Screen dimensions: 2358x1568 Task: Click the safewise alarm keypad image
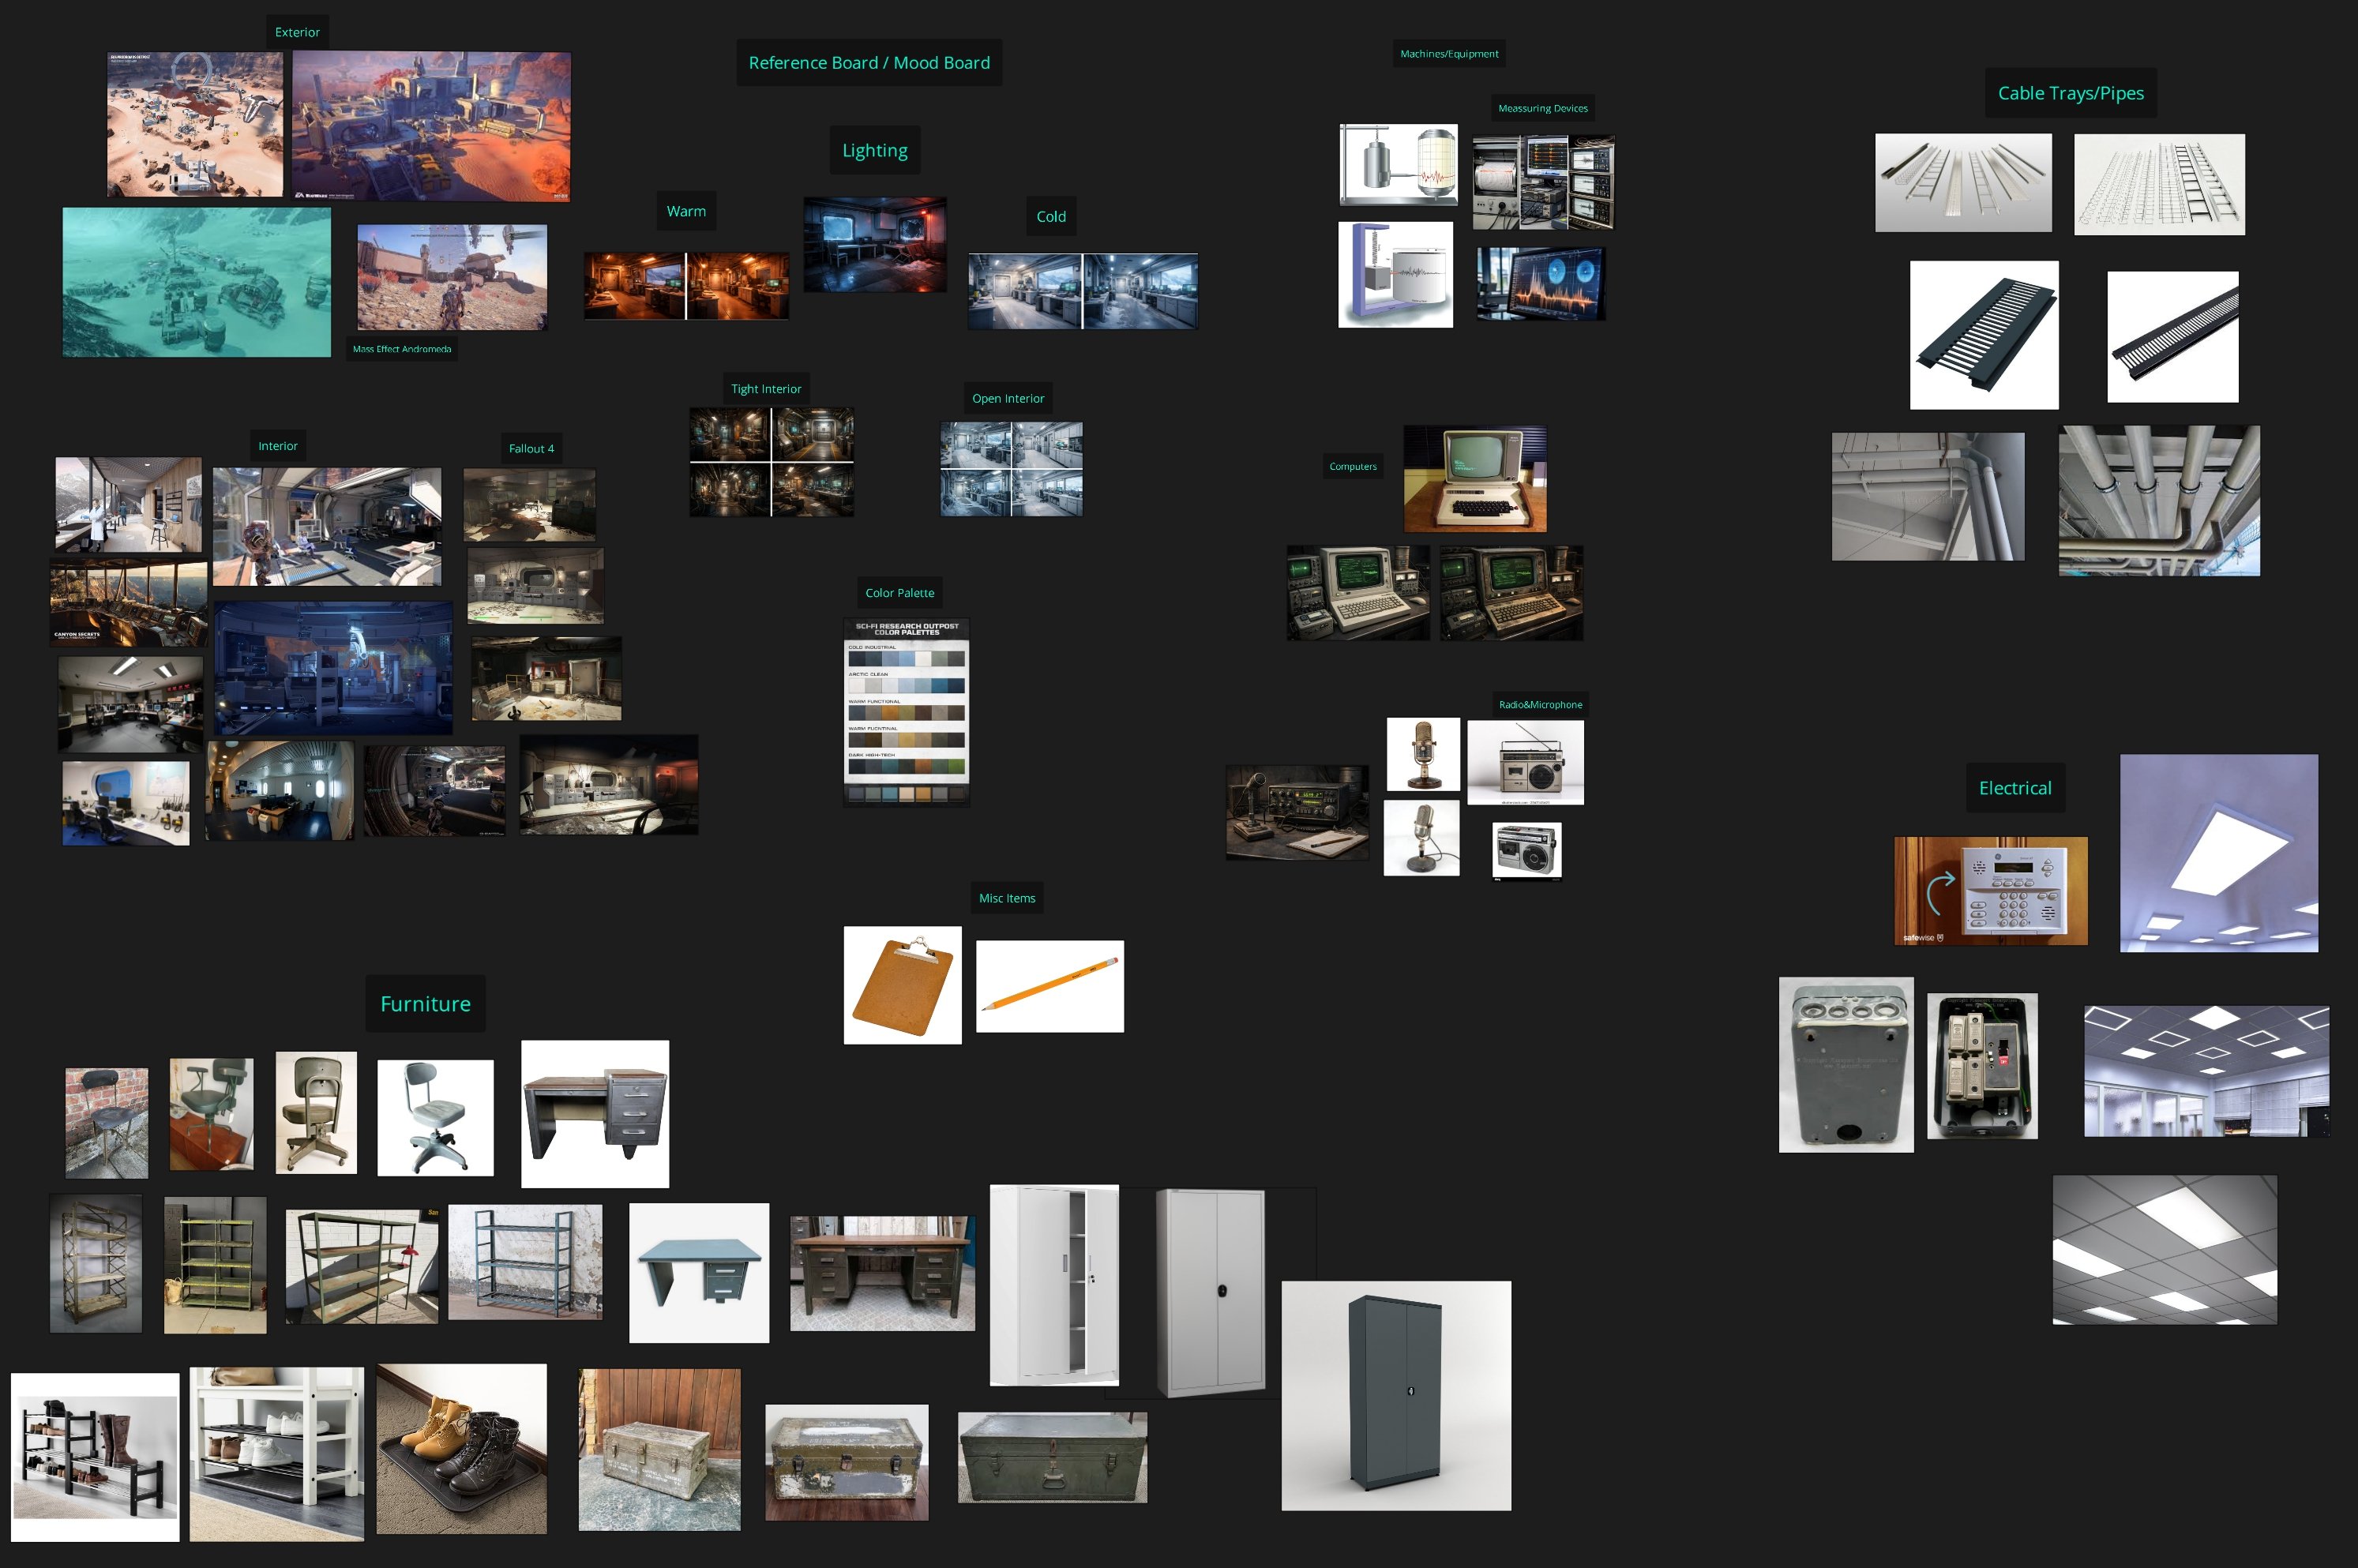(x=1990, y=890)
